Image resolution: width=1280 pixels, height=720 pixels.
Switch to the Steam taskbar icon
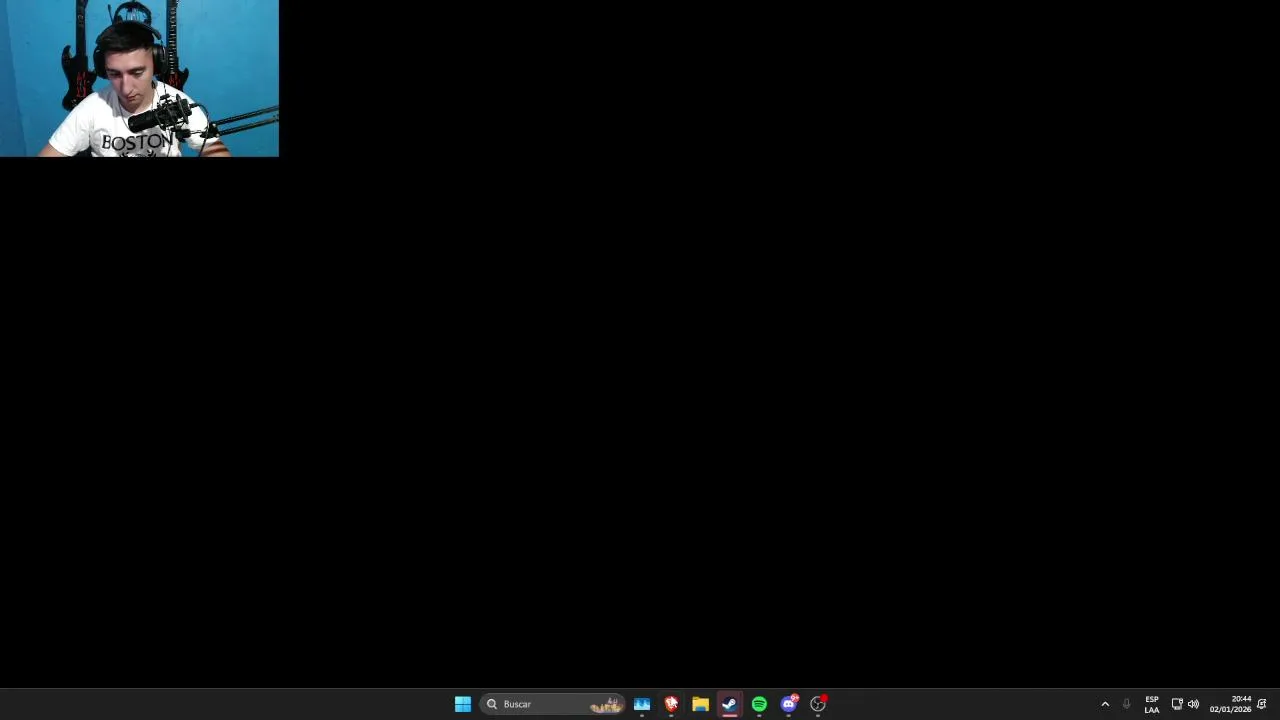coord(730,704)
